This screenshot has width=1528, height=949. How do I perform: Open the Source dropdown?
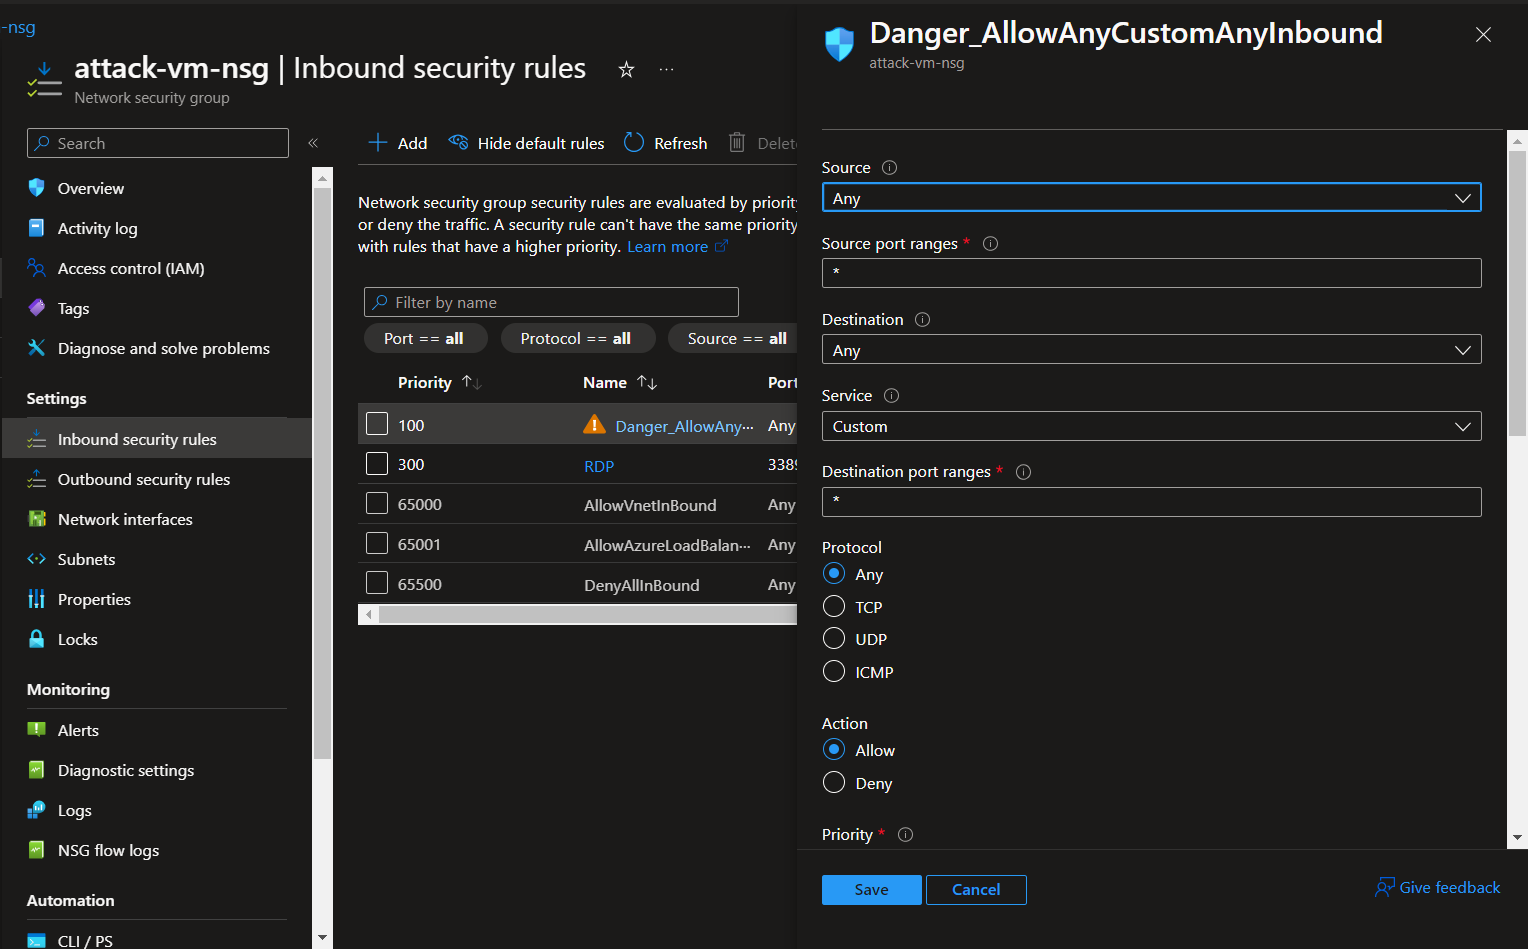coord(1151,198)
